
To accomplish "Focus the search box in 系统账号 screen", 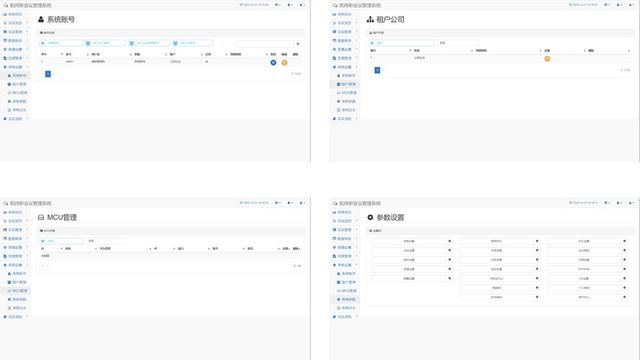I will (x=265, y=43).
